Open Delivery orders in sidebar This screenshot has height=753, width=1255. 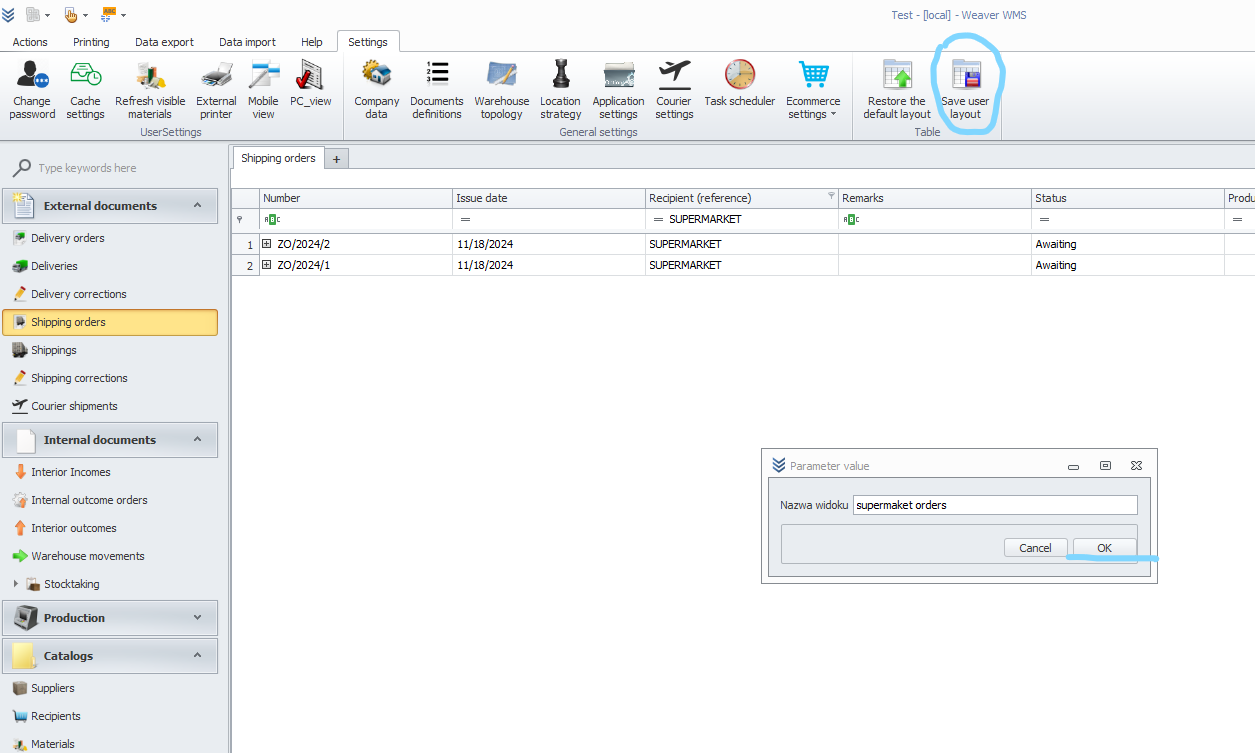[68, 238]
